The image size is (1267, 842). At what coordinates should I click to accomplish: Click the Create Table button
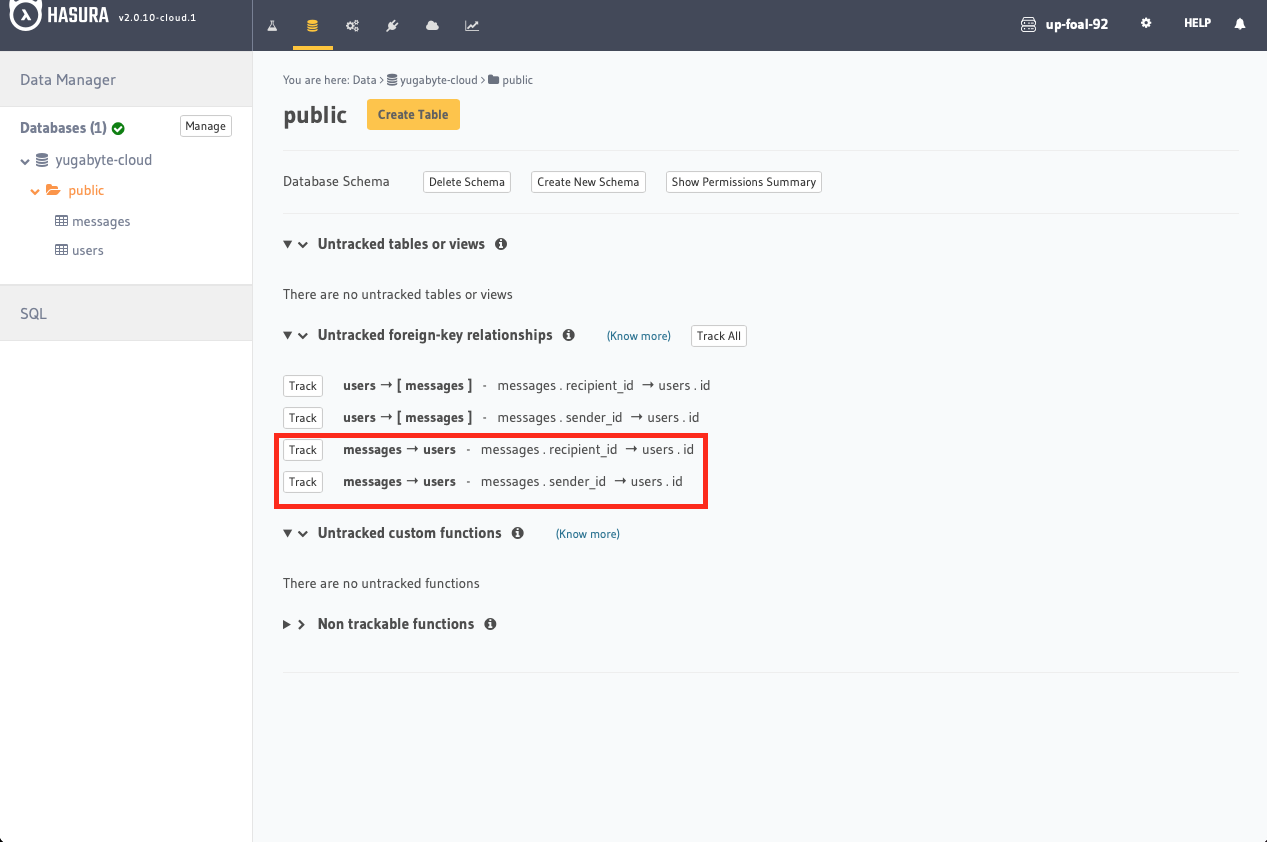(x=413, y=114)
